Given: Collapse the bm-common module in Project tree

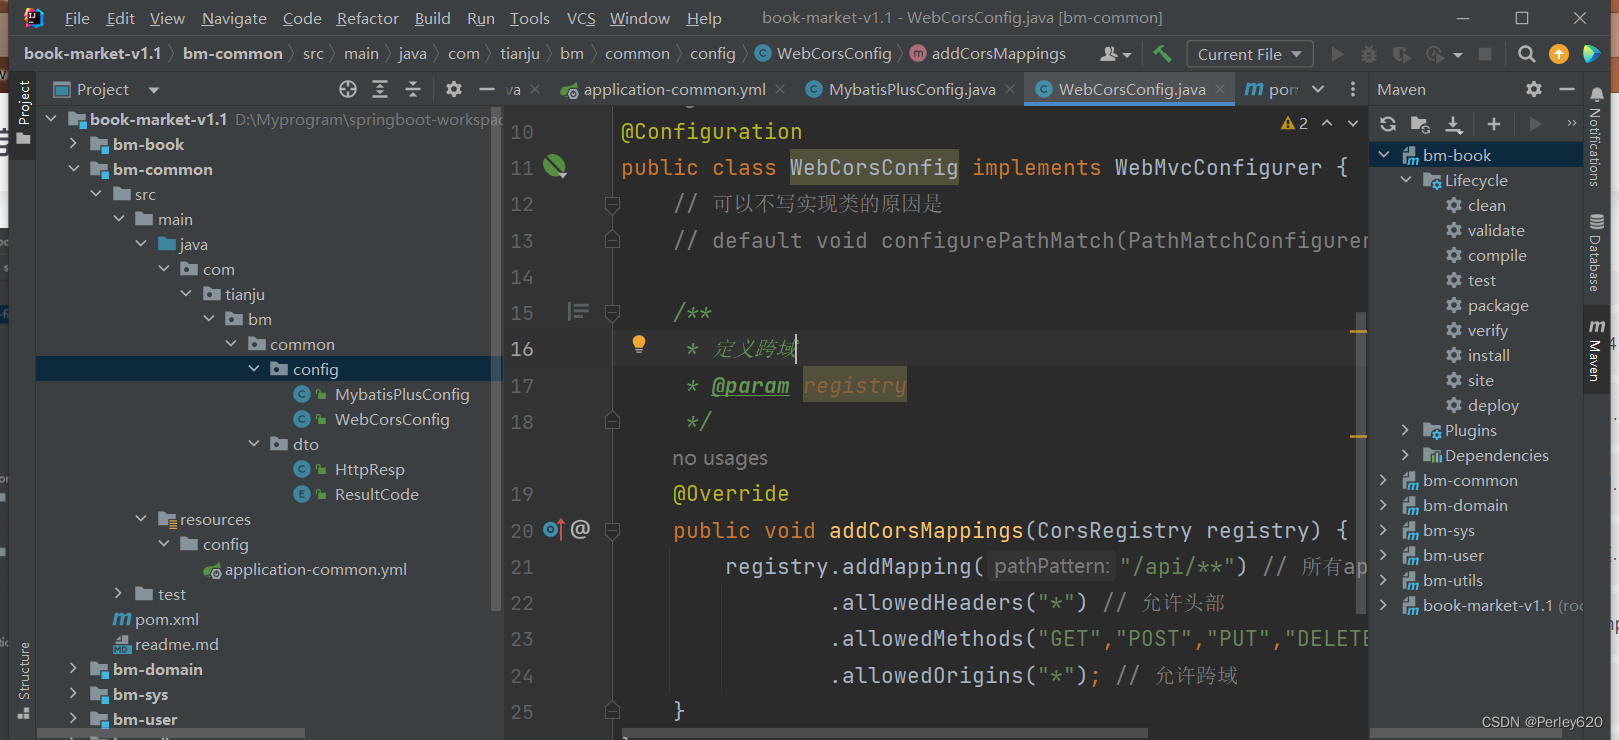Looking at the screenshot, I should (73, 169).
